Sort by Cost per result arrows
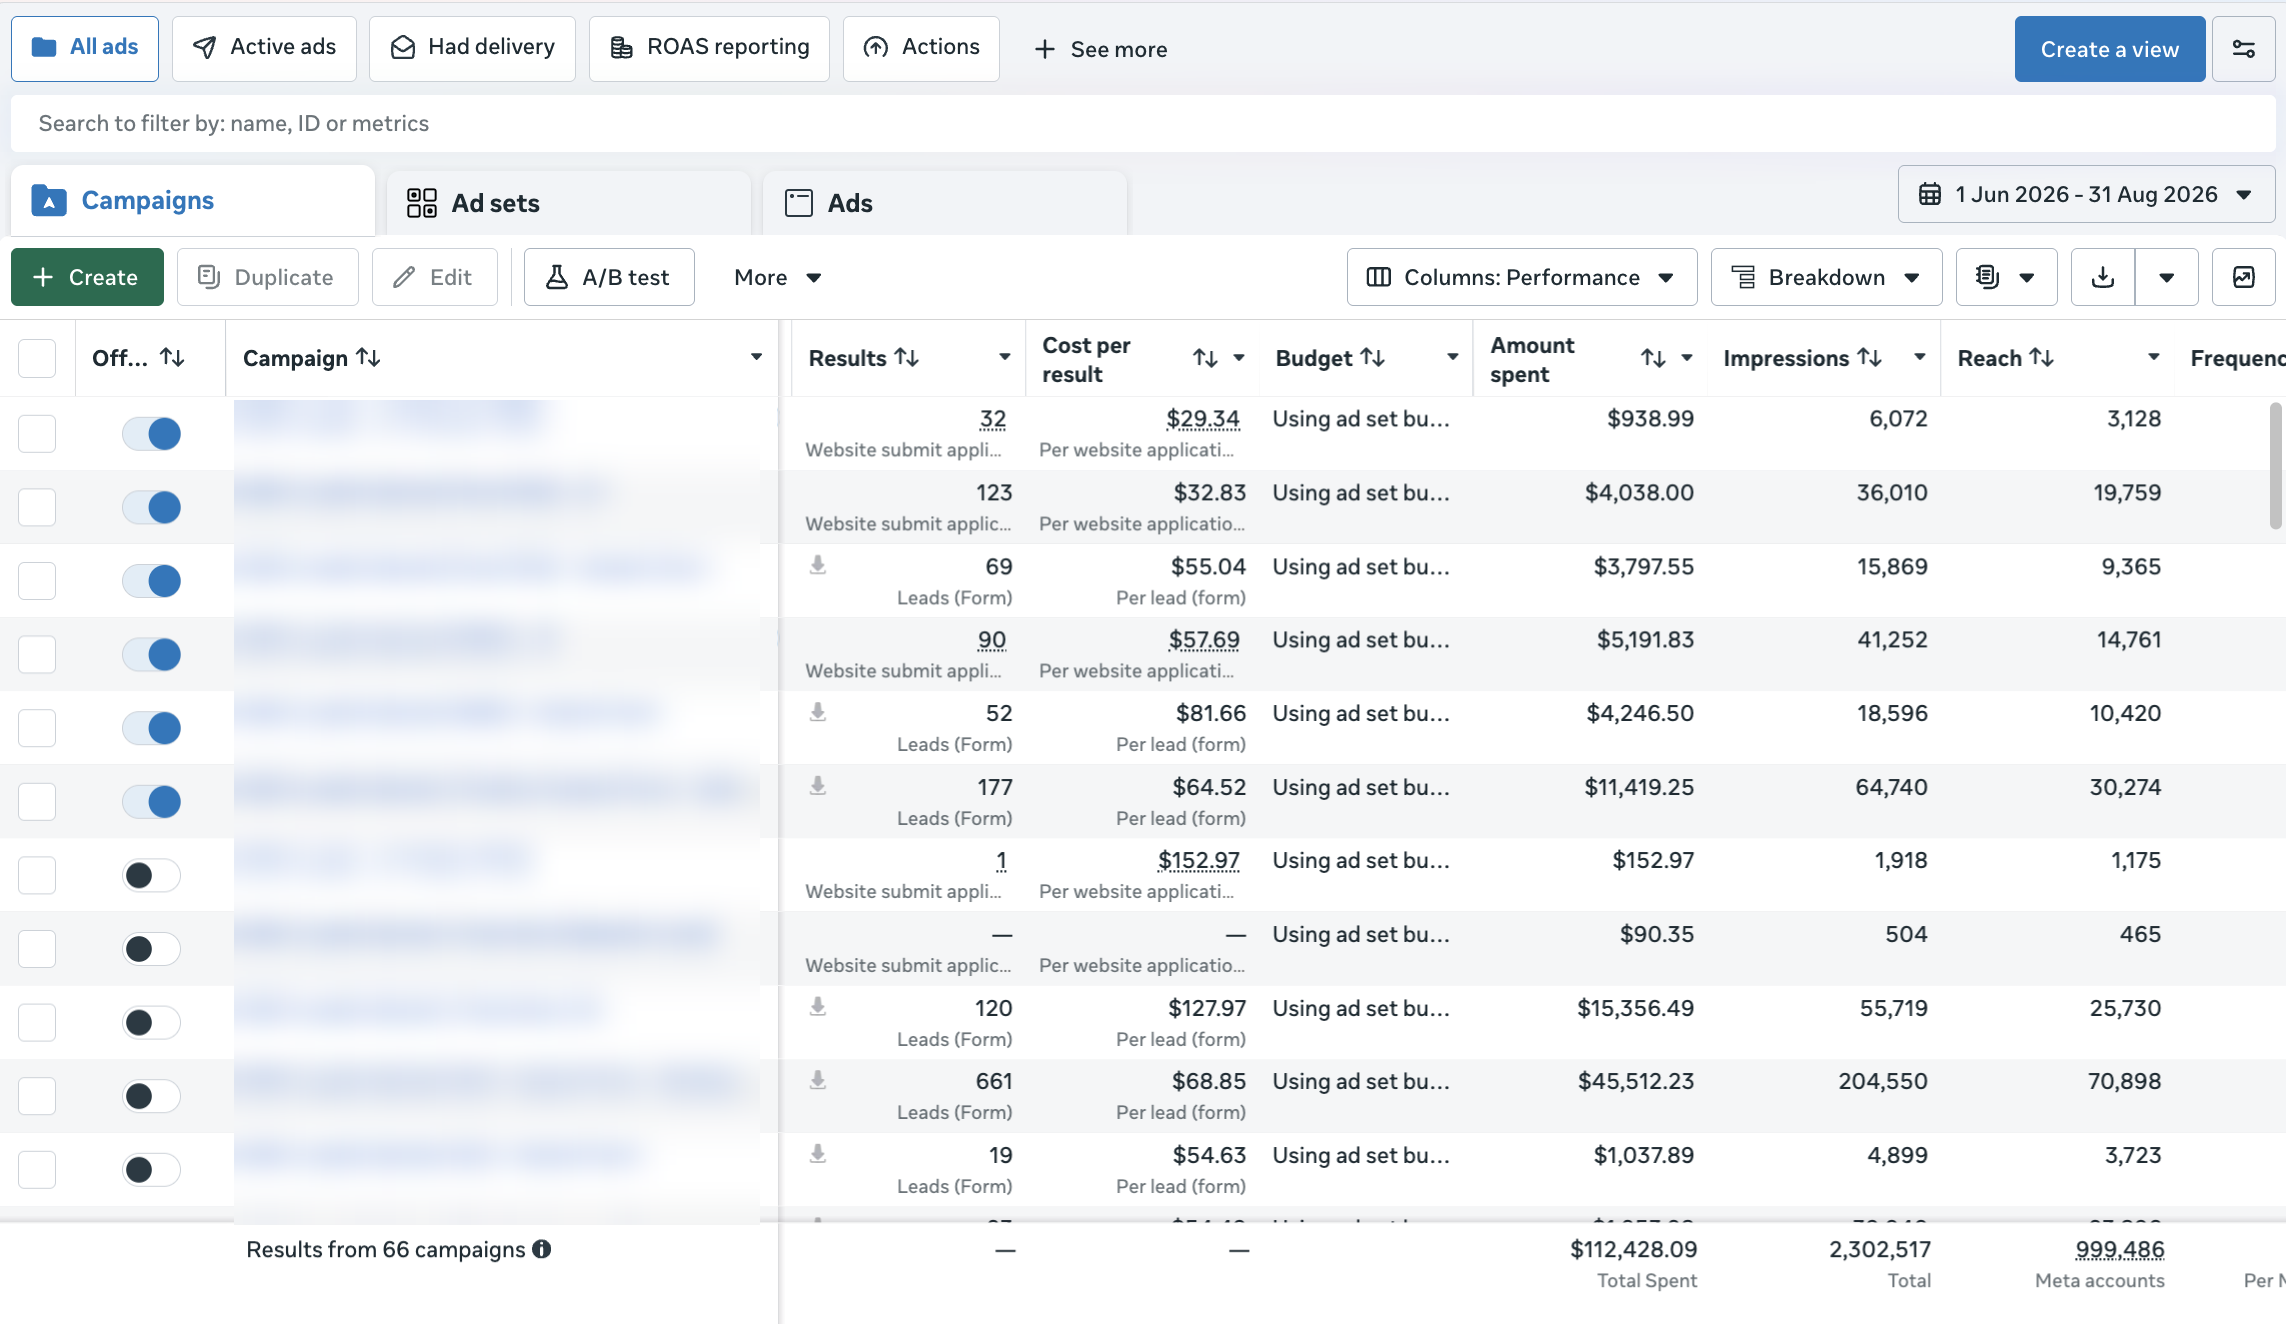2286x1324 pixels. coord(1206,358)
